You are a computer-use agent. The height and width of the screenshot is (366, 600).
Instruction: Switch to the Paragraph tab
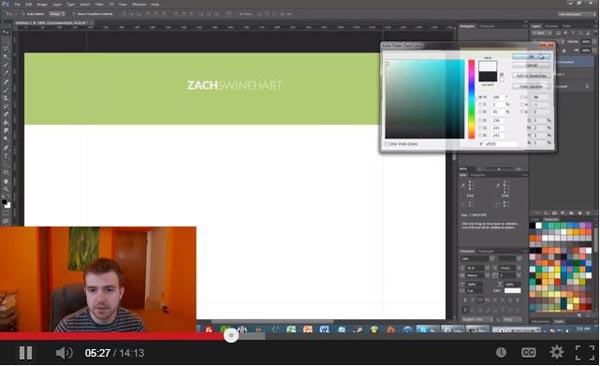point(486,251)
